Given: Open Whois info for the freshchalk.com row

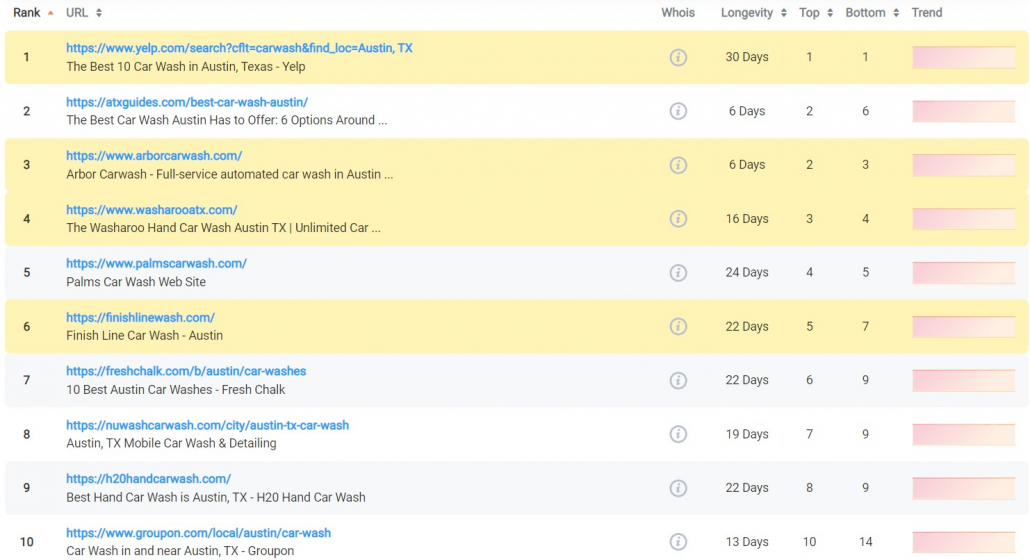Looking at the screenshot, I should coord(678,380).
